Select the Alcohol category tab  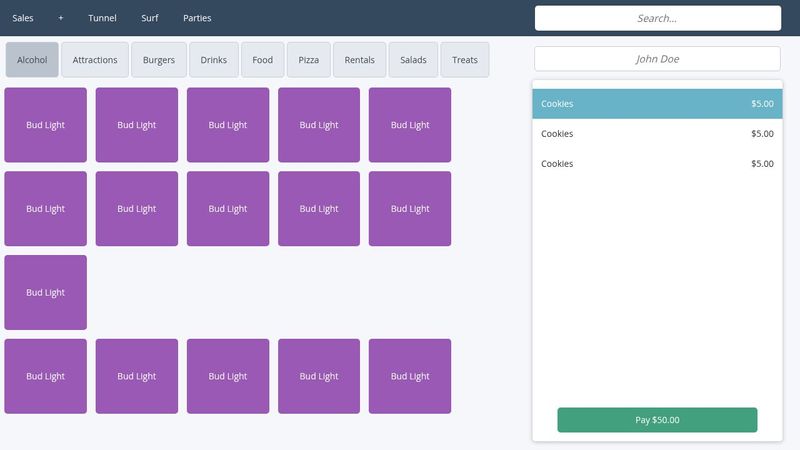click(32, 60)
